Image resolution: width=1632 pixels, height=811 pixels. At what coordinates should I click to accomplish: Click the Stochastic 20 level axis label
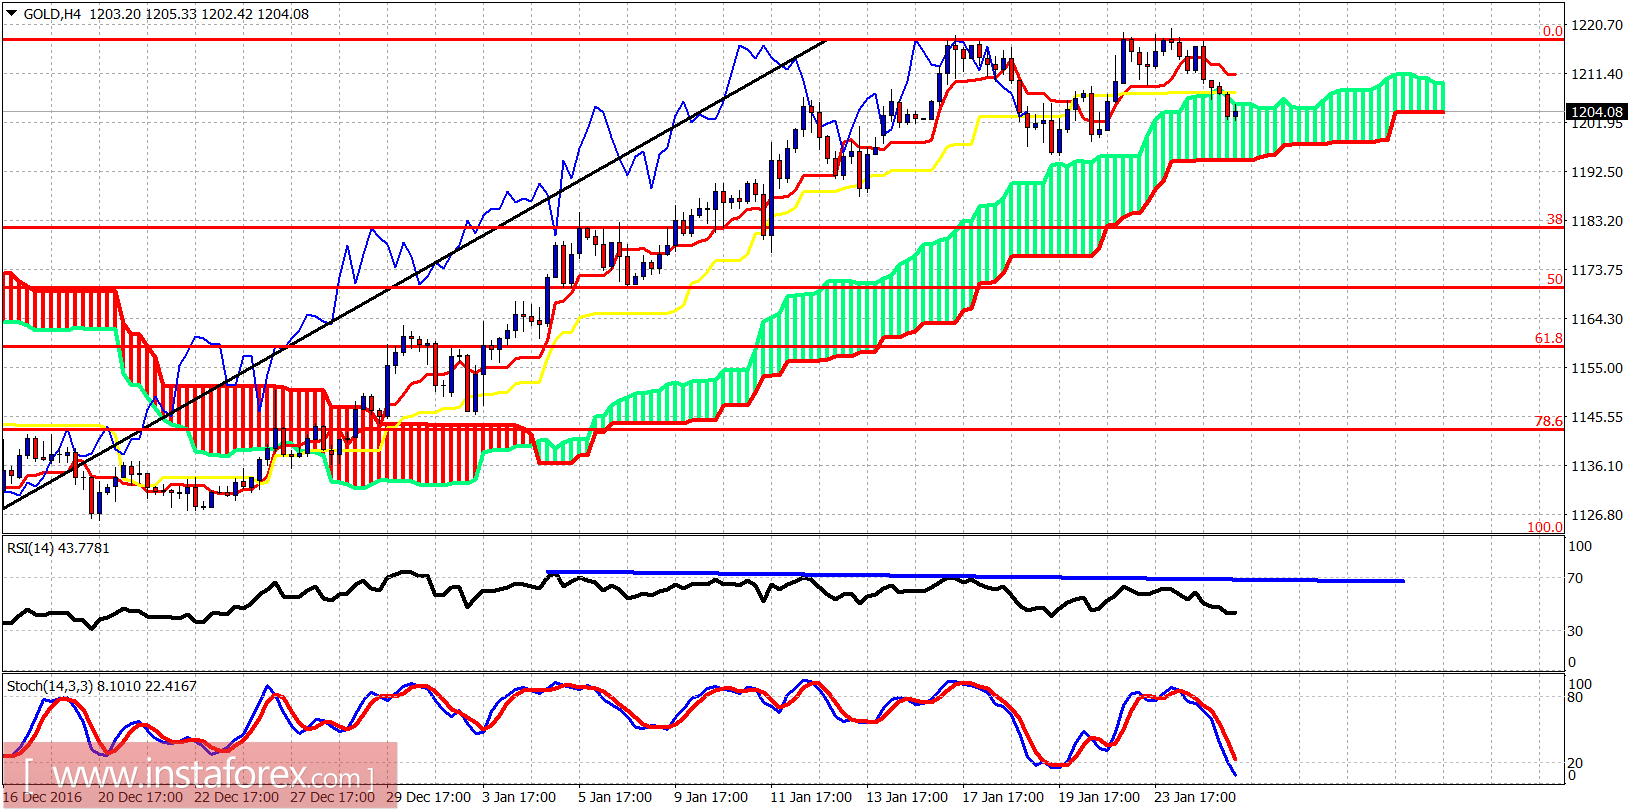tap(1575, 763)
